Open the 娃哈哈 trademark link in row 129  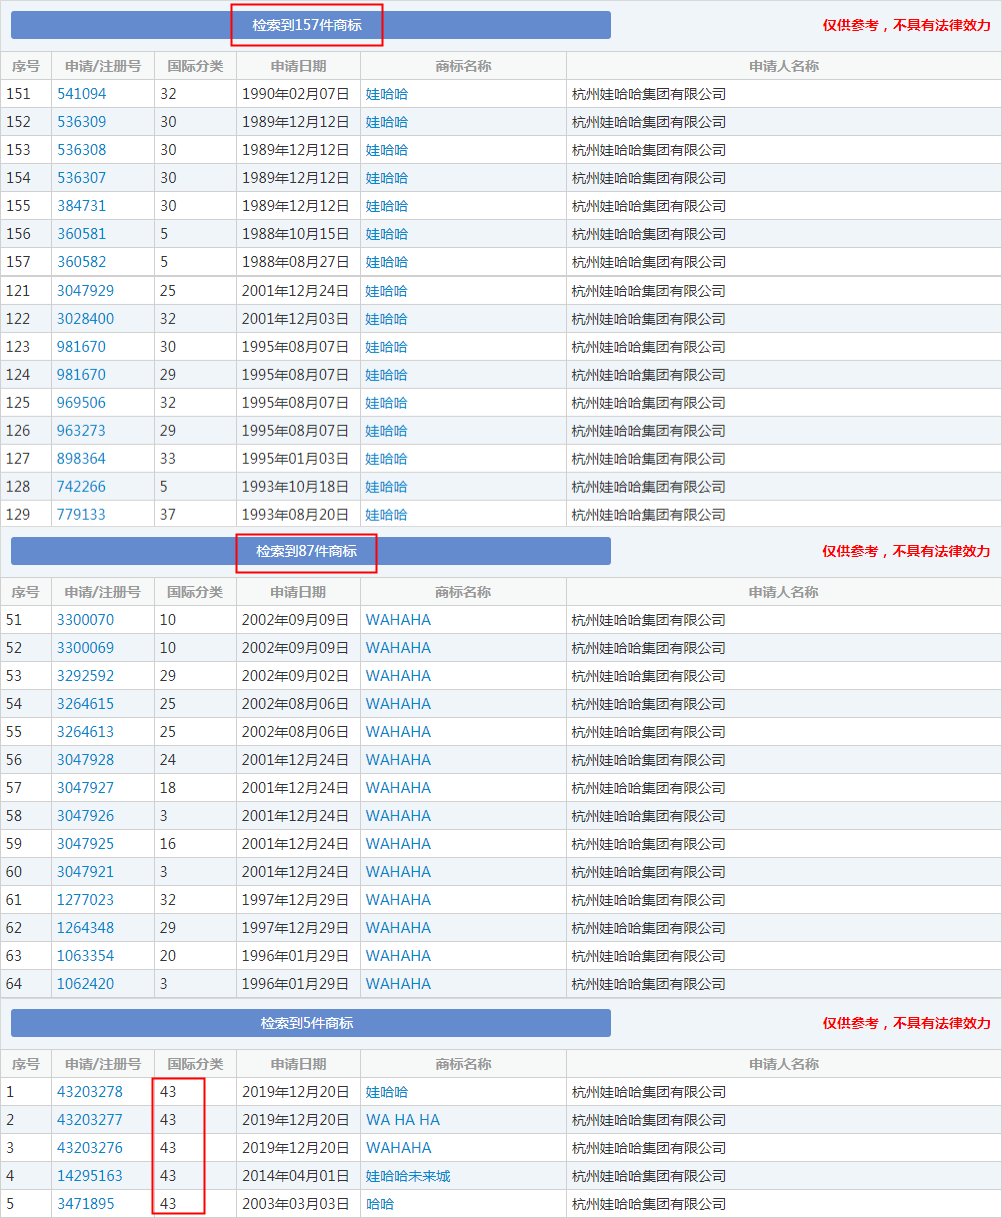387,515
